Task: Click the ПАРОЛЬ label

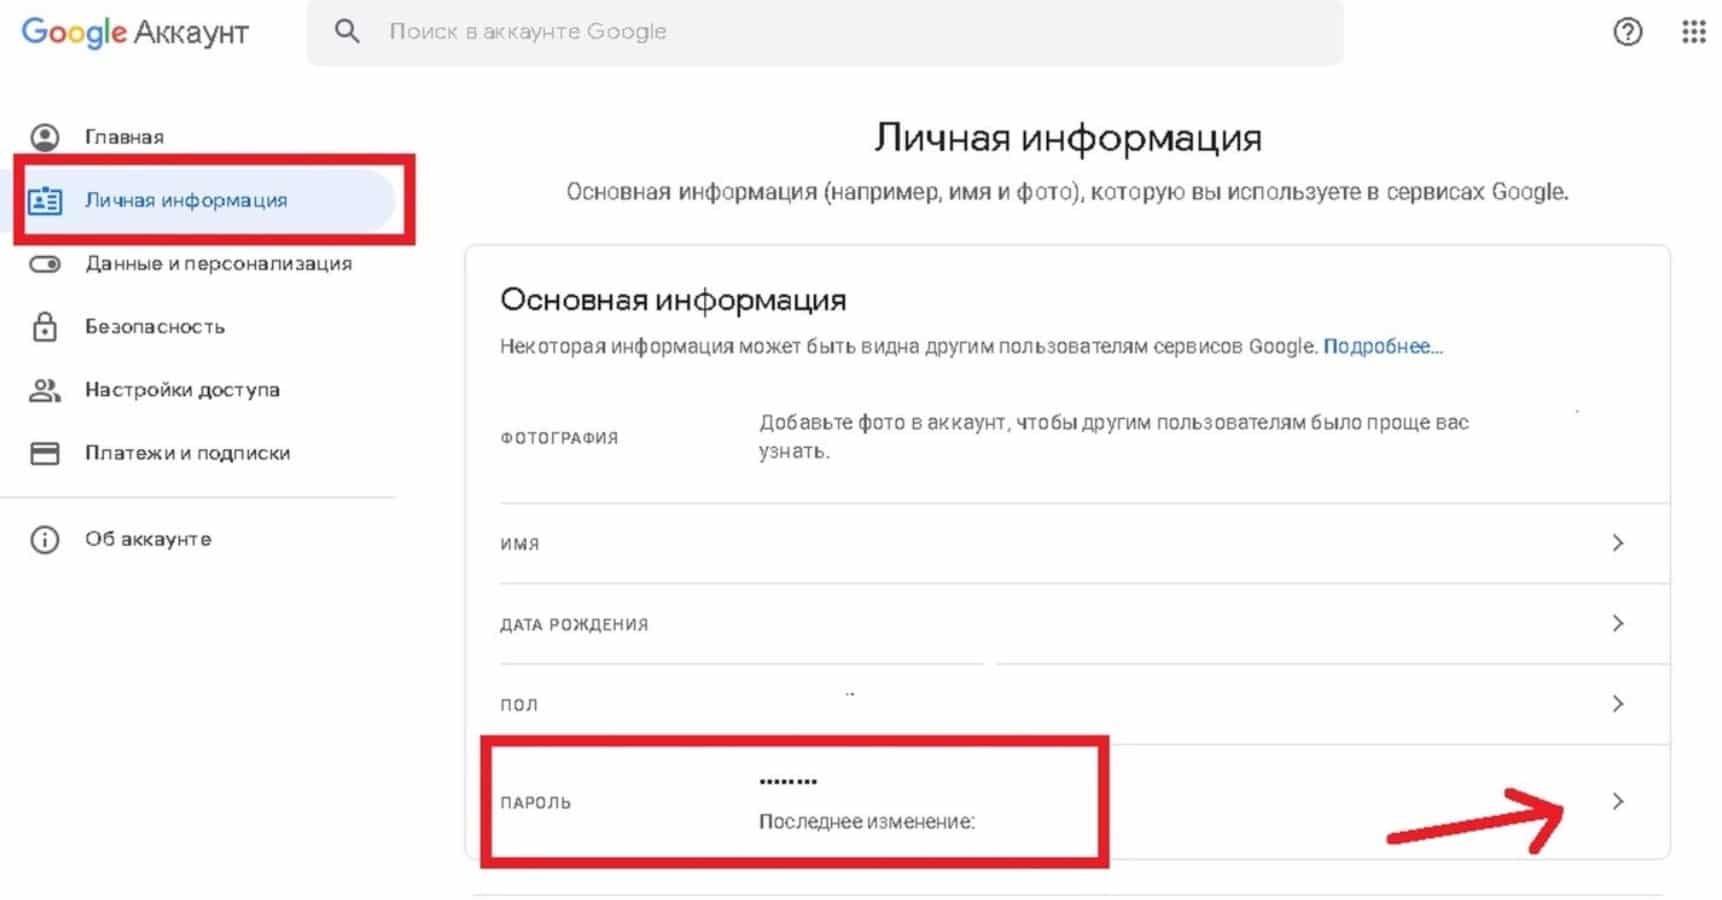Action: point(535,802)
